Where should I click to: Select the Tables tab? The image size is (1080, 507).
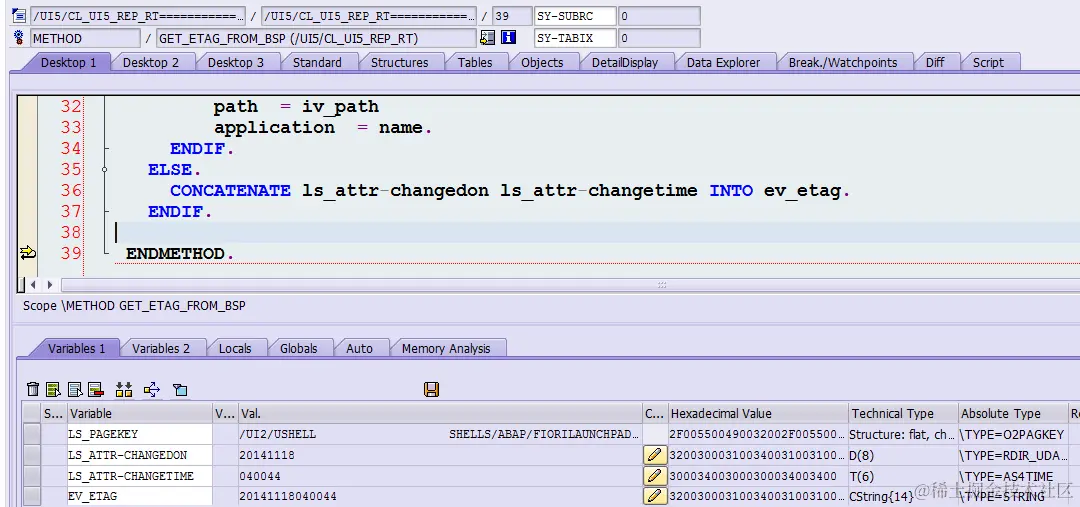(475, 63)
